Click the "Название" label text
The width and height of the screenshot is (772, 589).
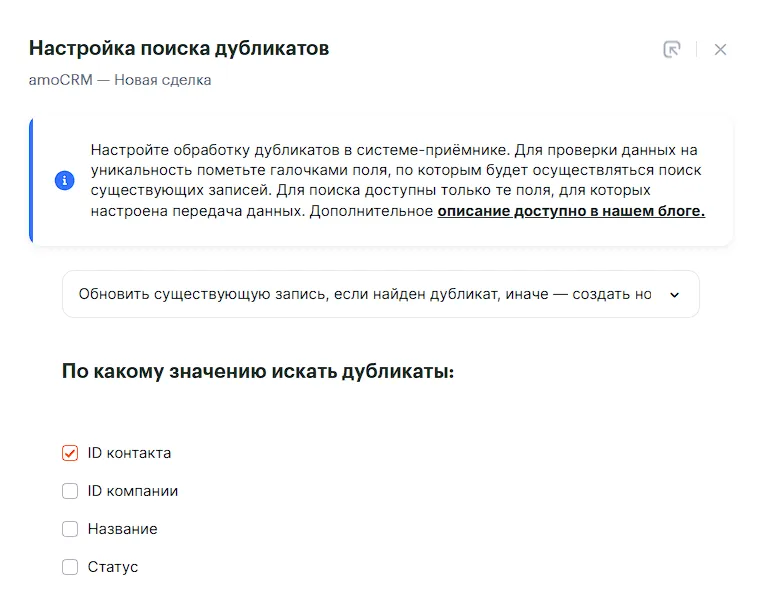click(x=122, y=529)
